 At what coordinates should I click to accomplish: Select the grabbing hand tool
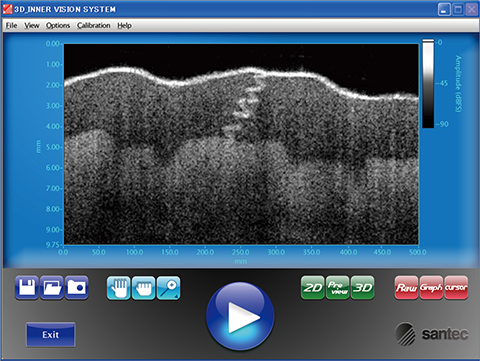tap(144, 288)
